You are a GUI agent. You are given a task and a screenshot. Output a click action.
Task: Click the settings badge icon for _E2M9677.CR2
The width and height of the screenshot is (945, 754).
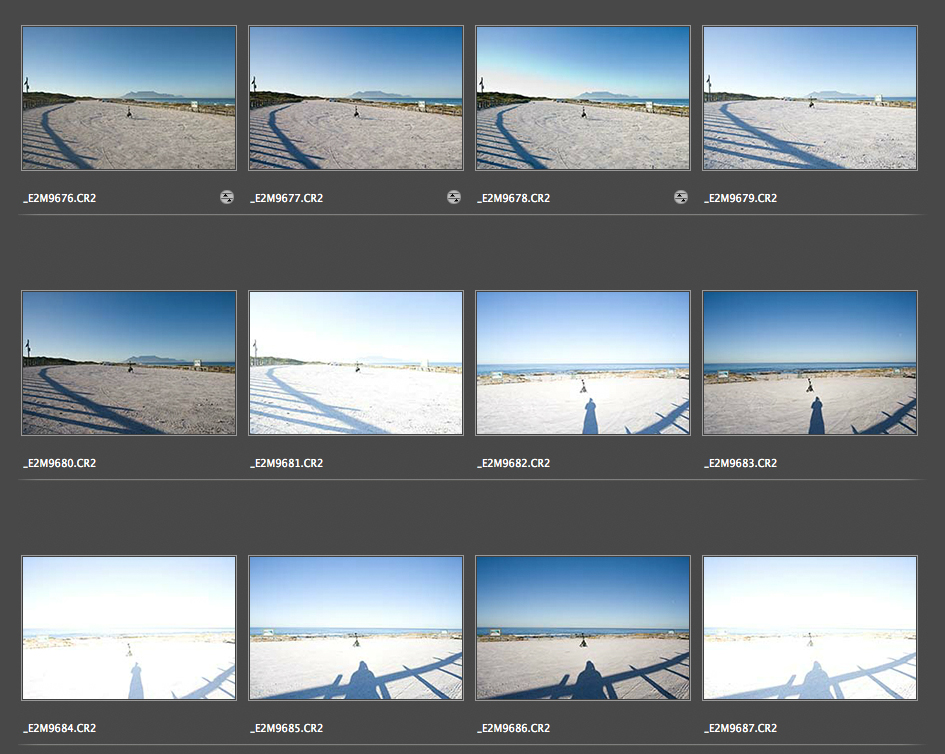[454, 198]
